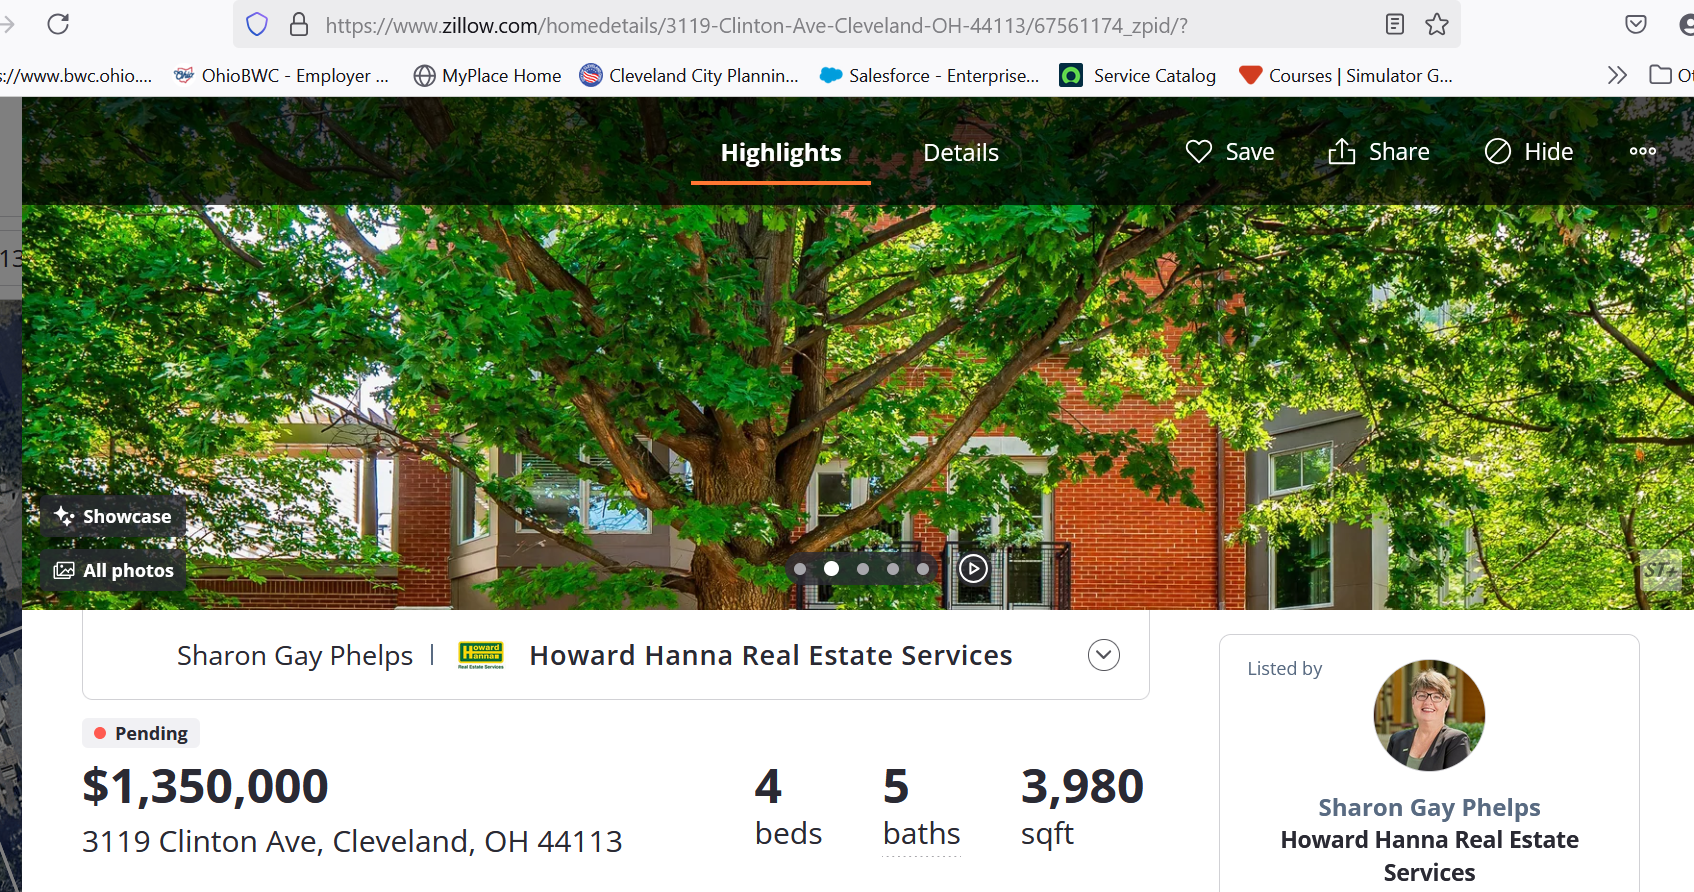The image size is (1694, 892).
Task: Play the listing video tour
Action: tap(973, 569)
